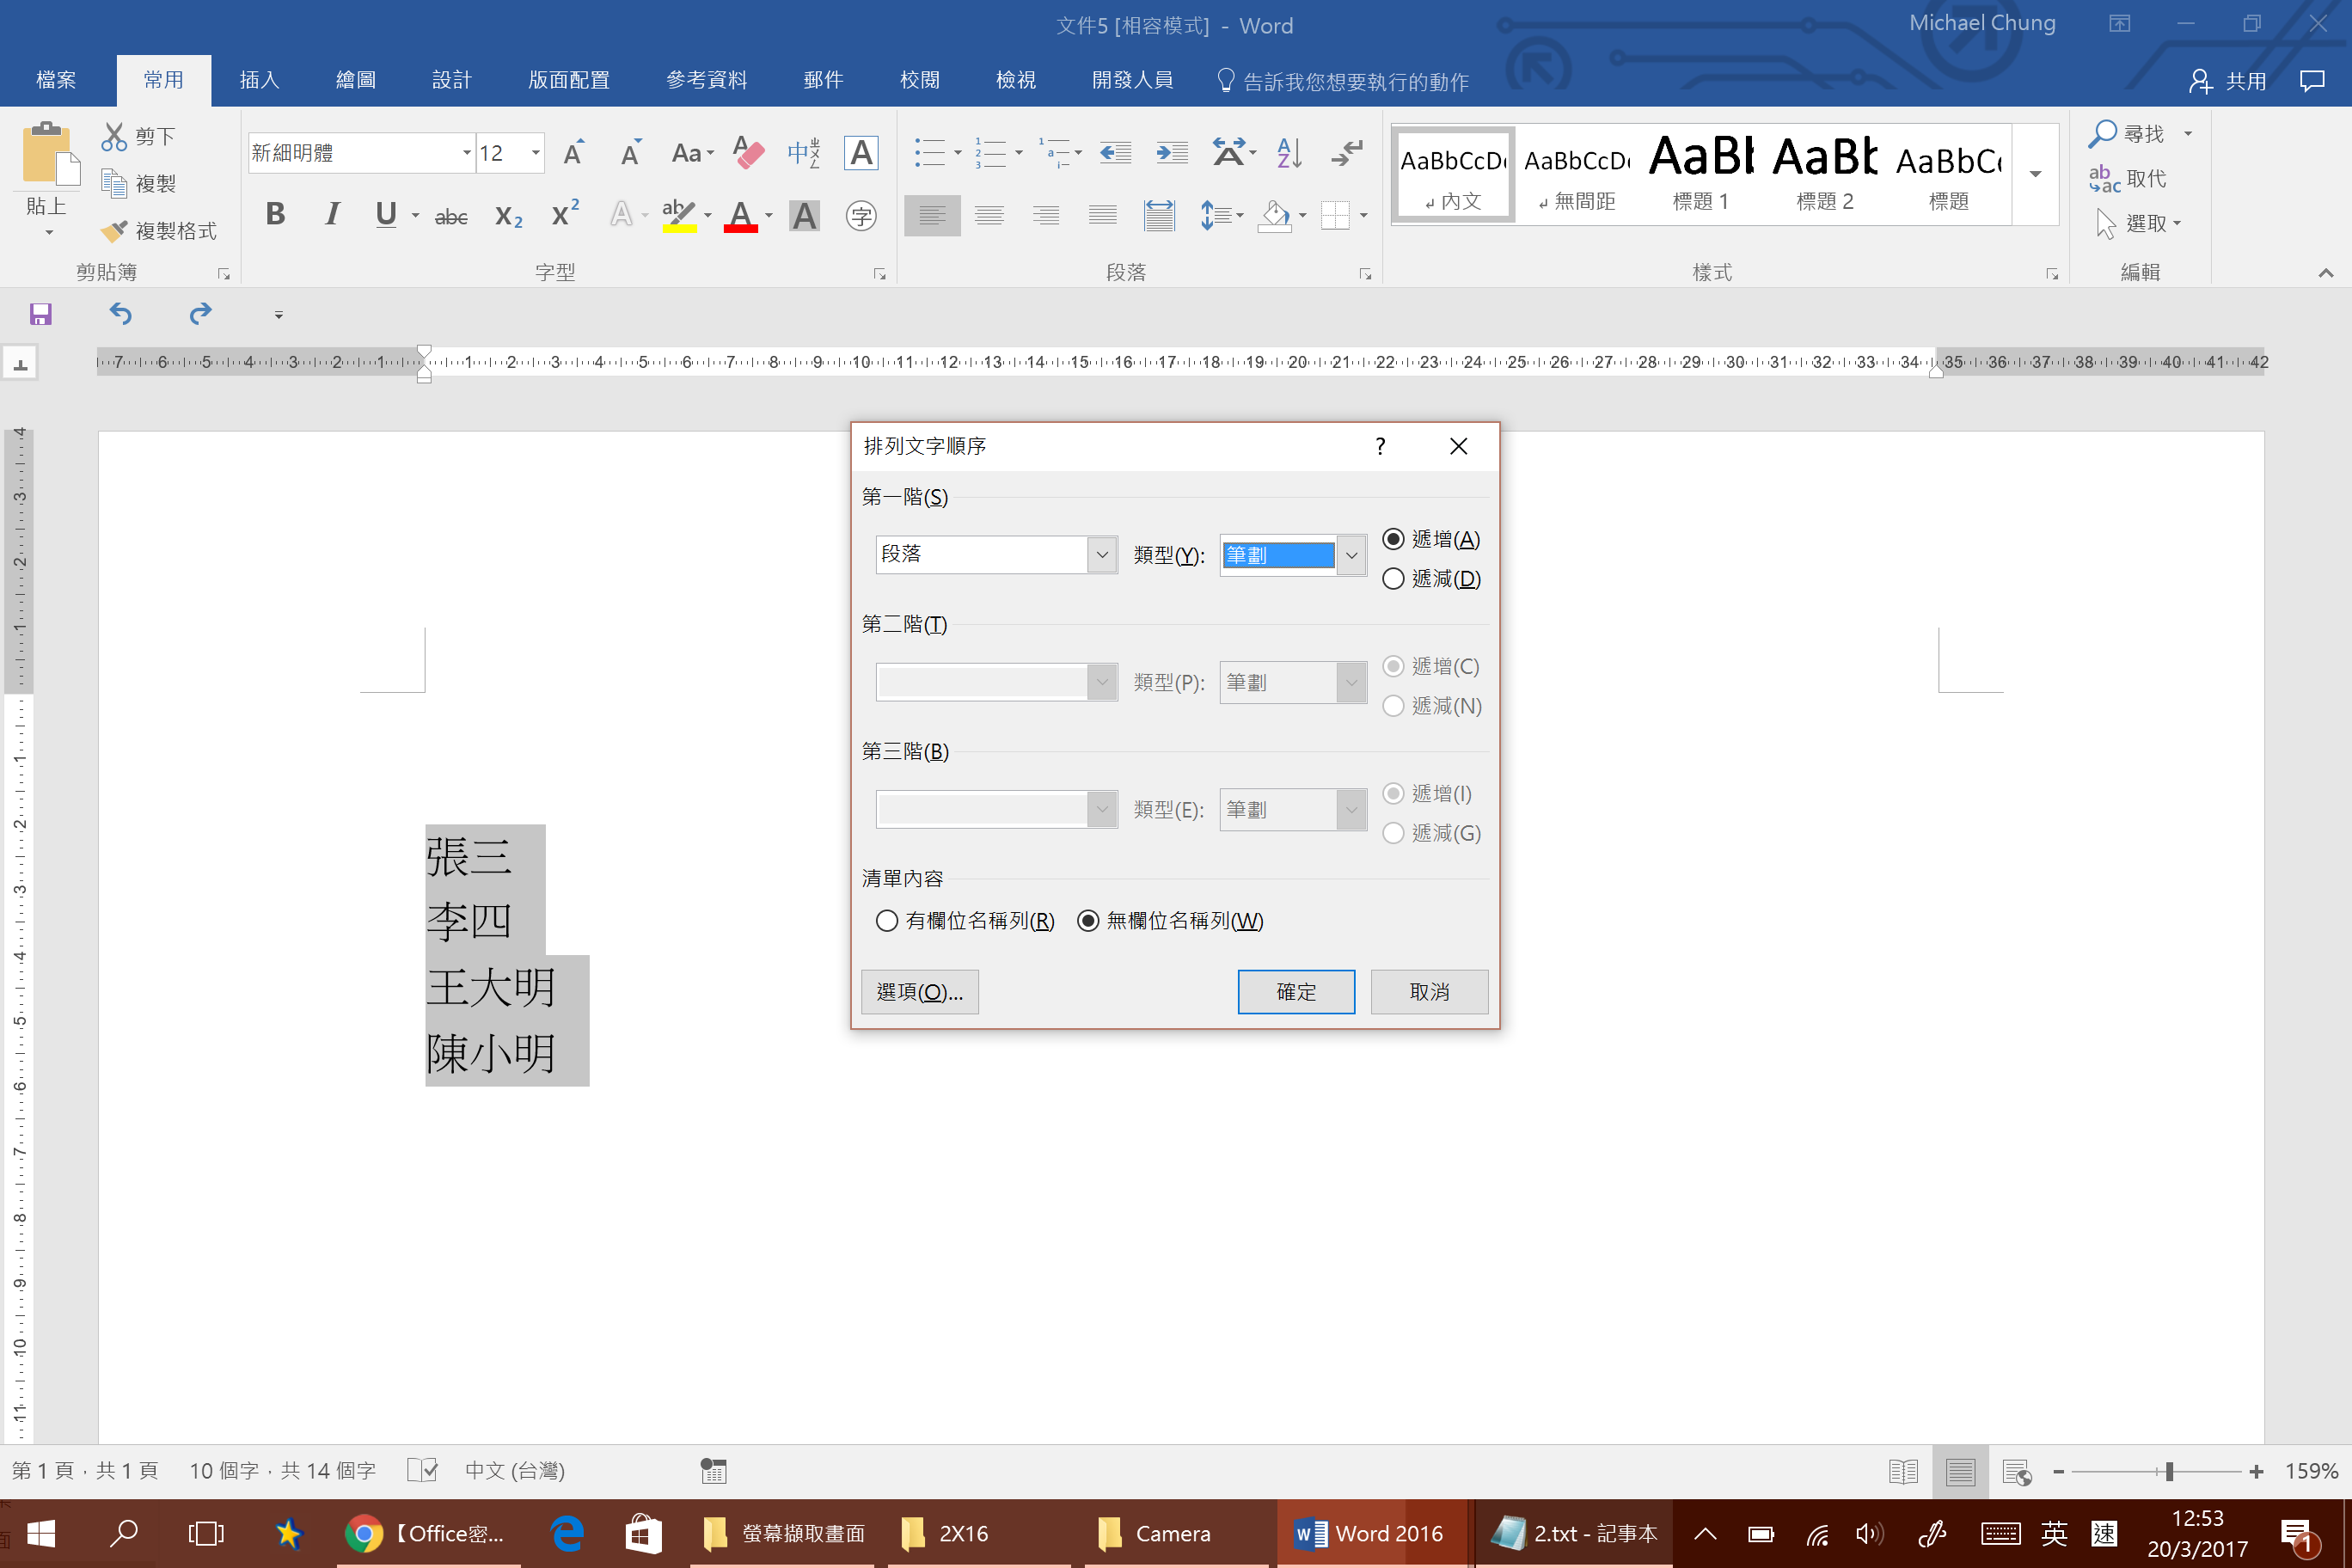The width and height of the screenshot is (2352, 1568).
Task: Switch to the 插入 ribbon tab
Action: (259, 80)
